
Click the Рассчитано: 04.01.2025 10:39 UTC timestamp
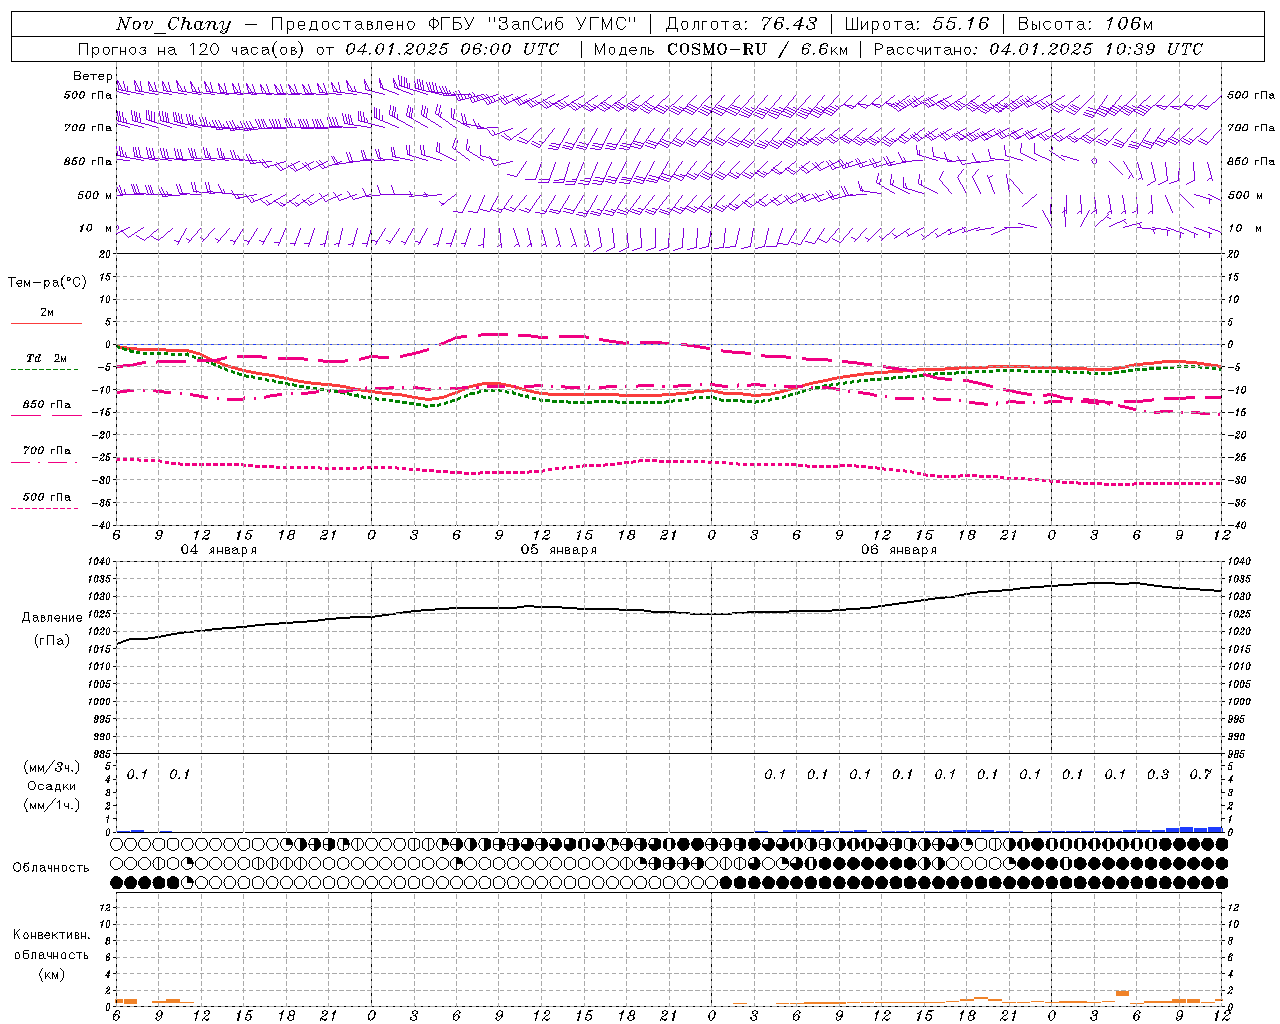(x=1038, y=49)
